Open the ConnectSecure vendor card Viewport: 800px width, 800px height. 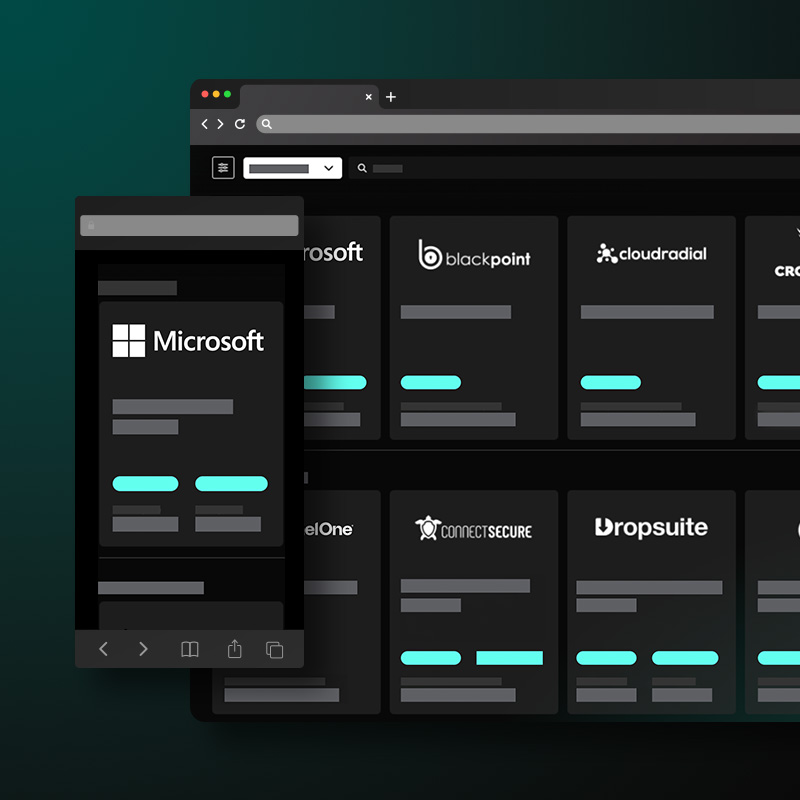[x=473, y=602]
